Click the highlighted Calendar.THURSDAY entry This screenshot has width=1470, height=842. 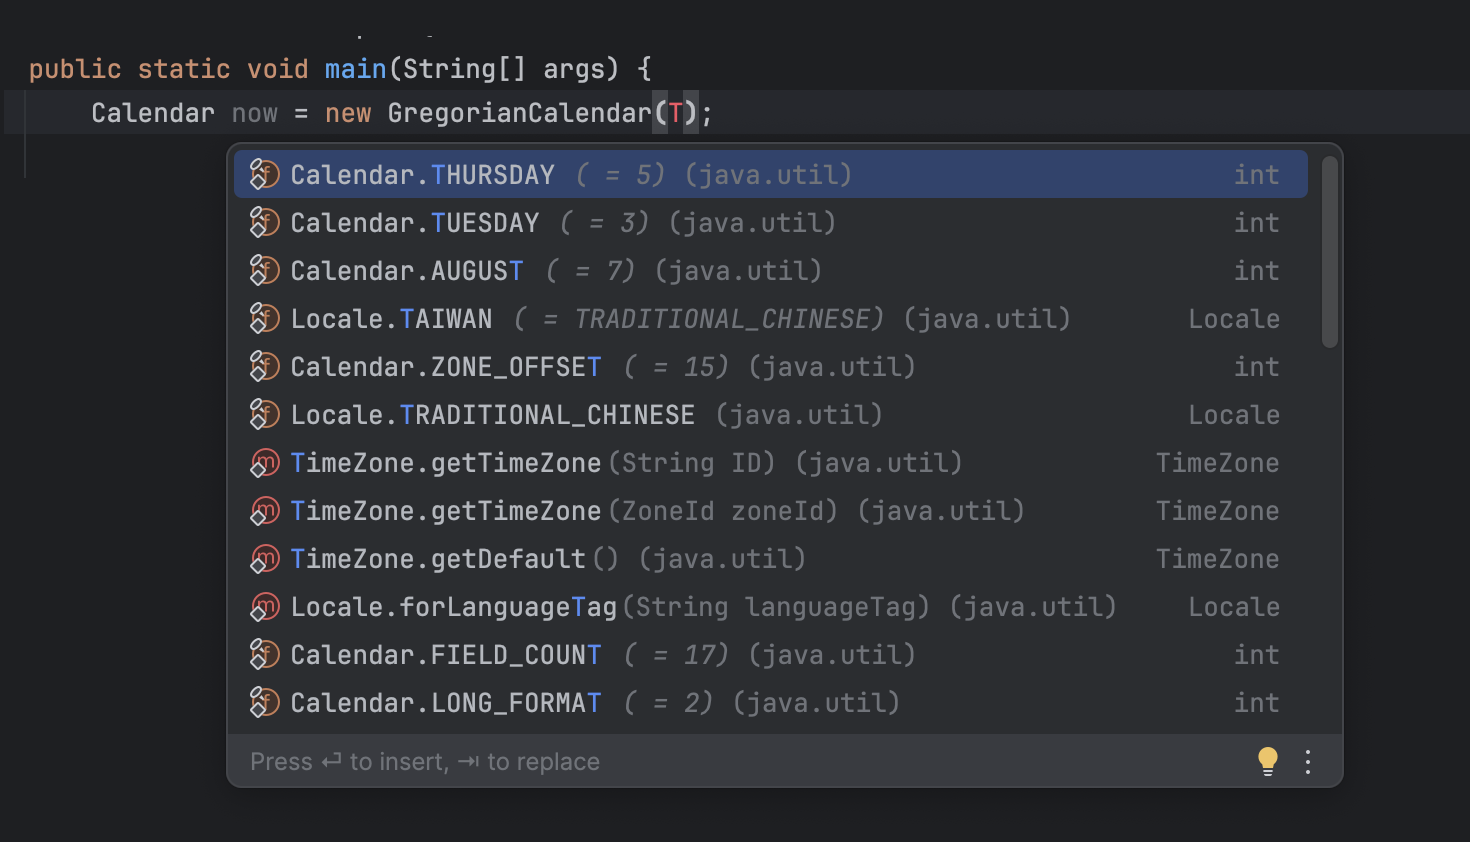pos(422,174)
